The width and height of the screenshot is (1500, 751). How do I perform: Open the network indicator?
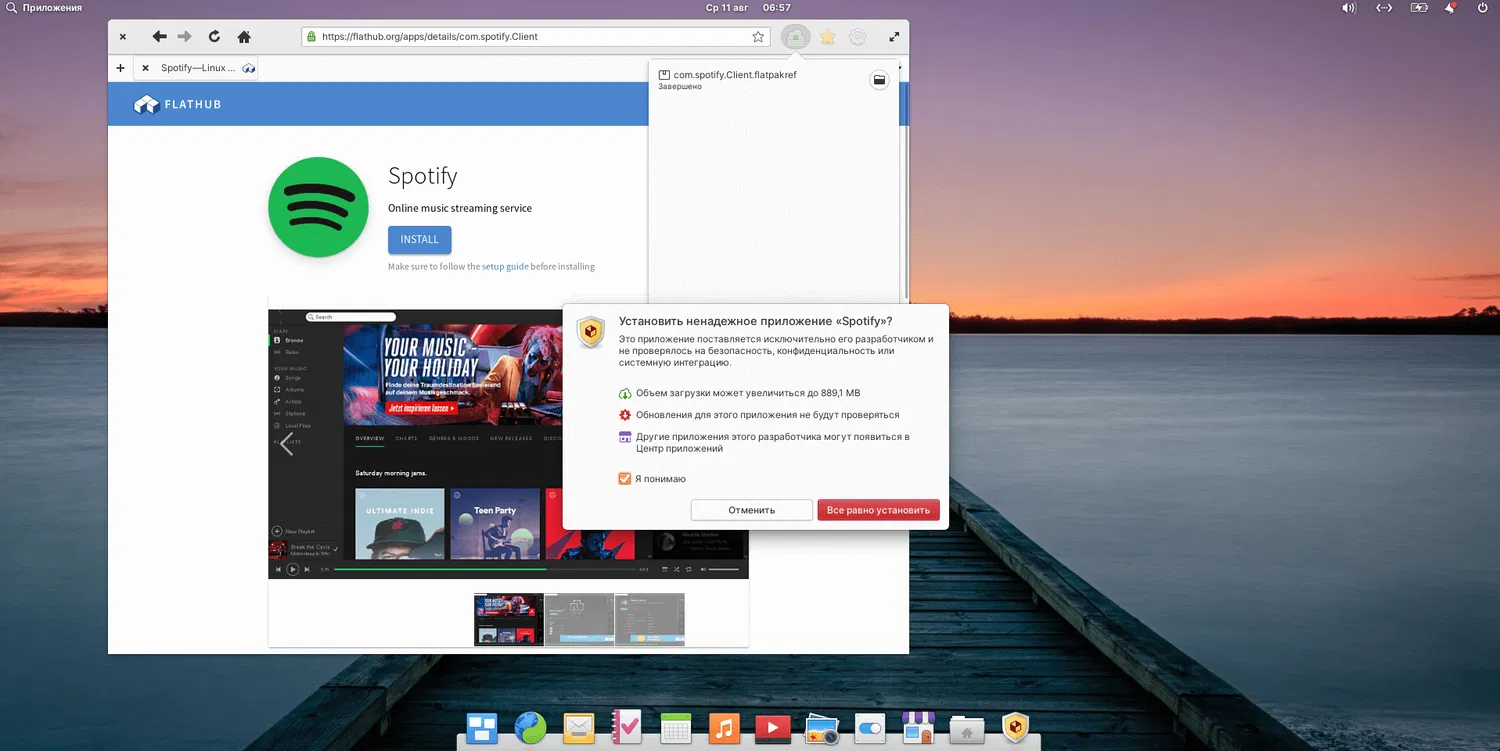(1384, 8)
